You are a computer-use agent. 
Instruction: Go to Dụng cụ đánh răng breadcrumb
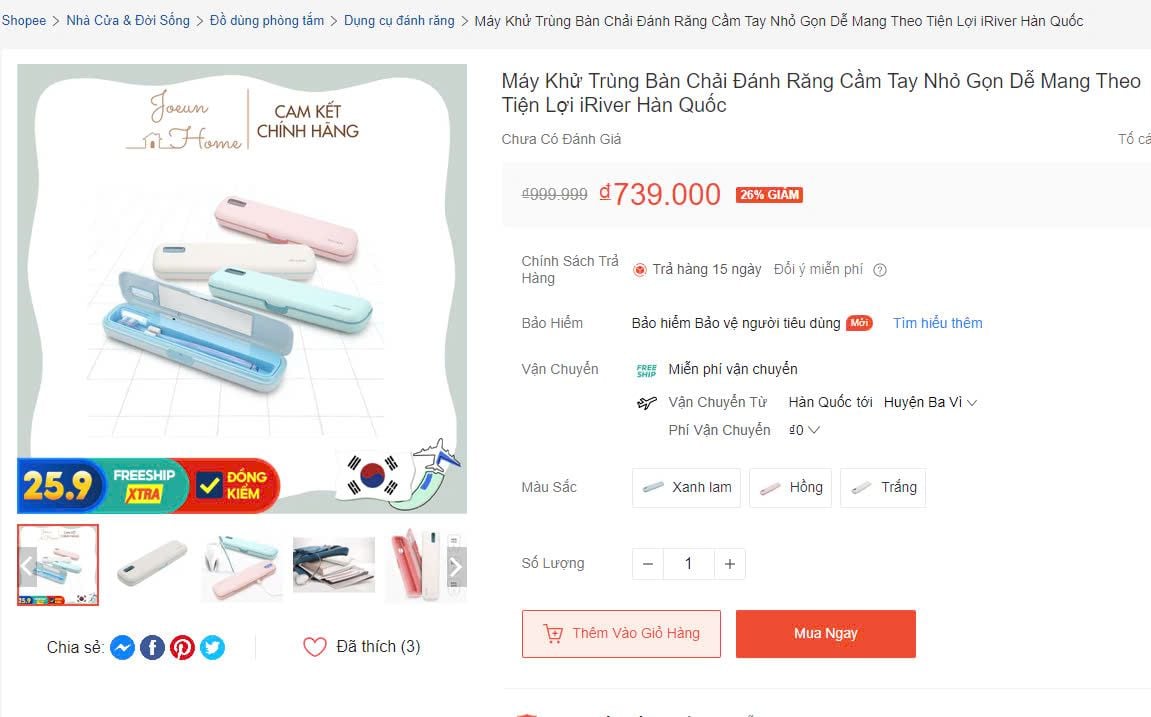pos(399,21)
